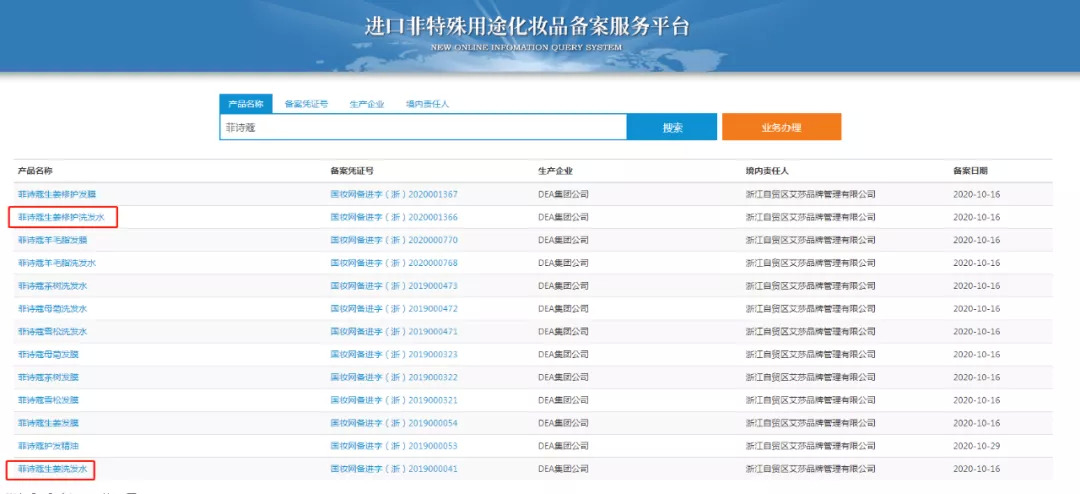Viewport: 1080px width, 494px height.
Task: Click DEA集团公司 in the 菲诗蔻护发精油 row
Action: pos(563,446)
